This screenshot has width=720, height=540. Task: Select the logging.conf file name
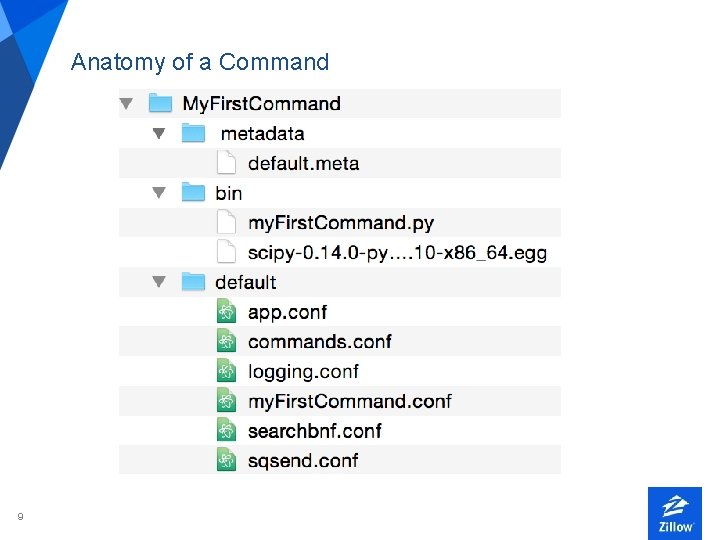coord(303,371)
